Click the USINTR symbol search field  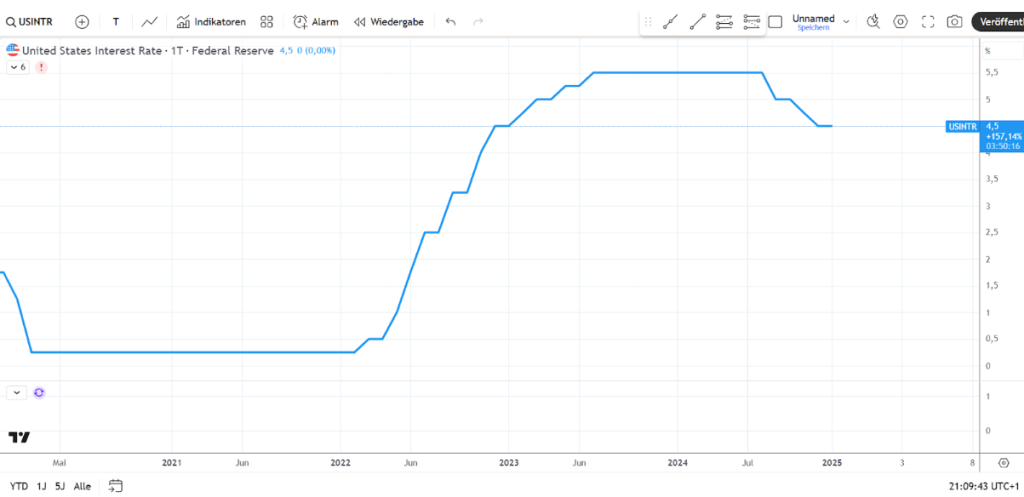click(34, 21)
